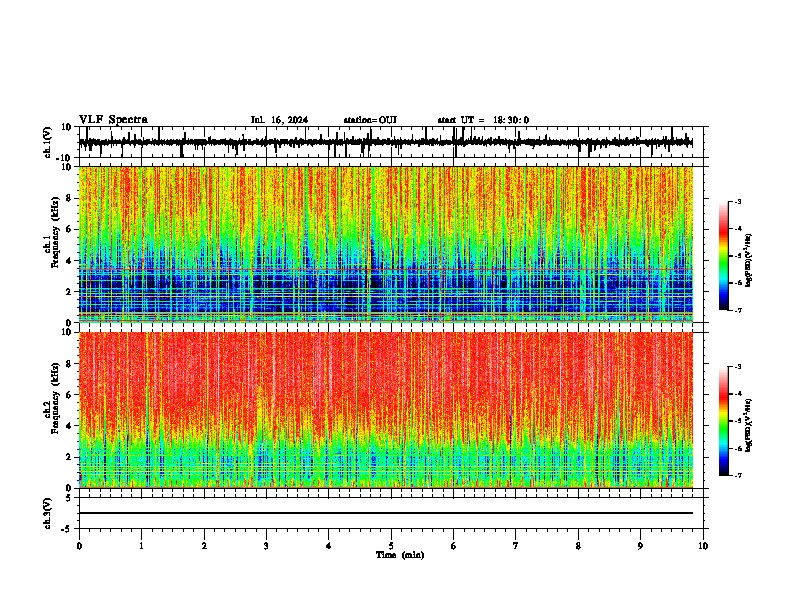
Task: Click the time axis tick label '5'
Action: click(391, 546)
